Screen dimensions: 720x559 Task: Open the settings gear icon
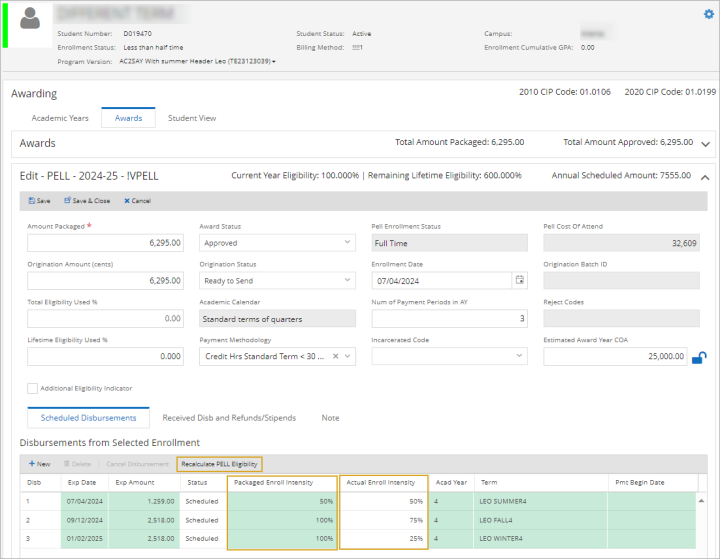pyautogui.click(x=709, y=14)
